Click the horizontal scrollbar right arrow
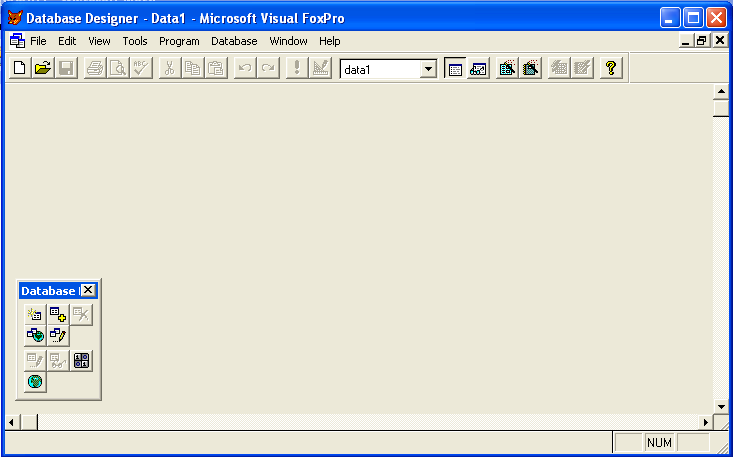The width and height of the screenshot is (733, 457). coord(706,423)
